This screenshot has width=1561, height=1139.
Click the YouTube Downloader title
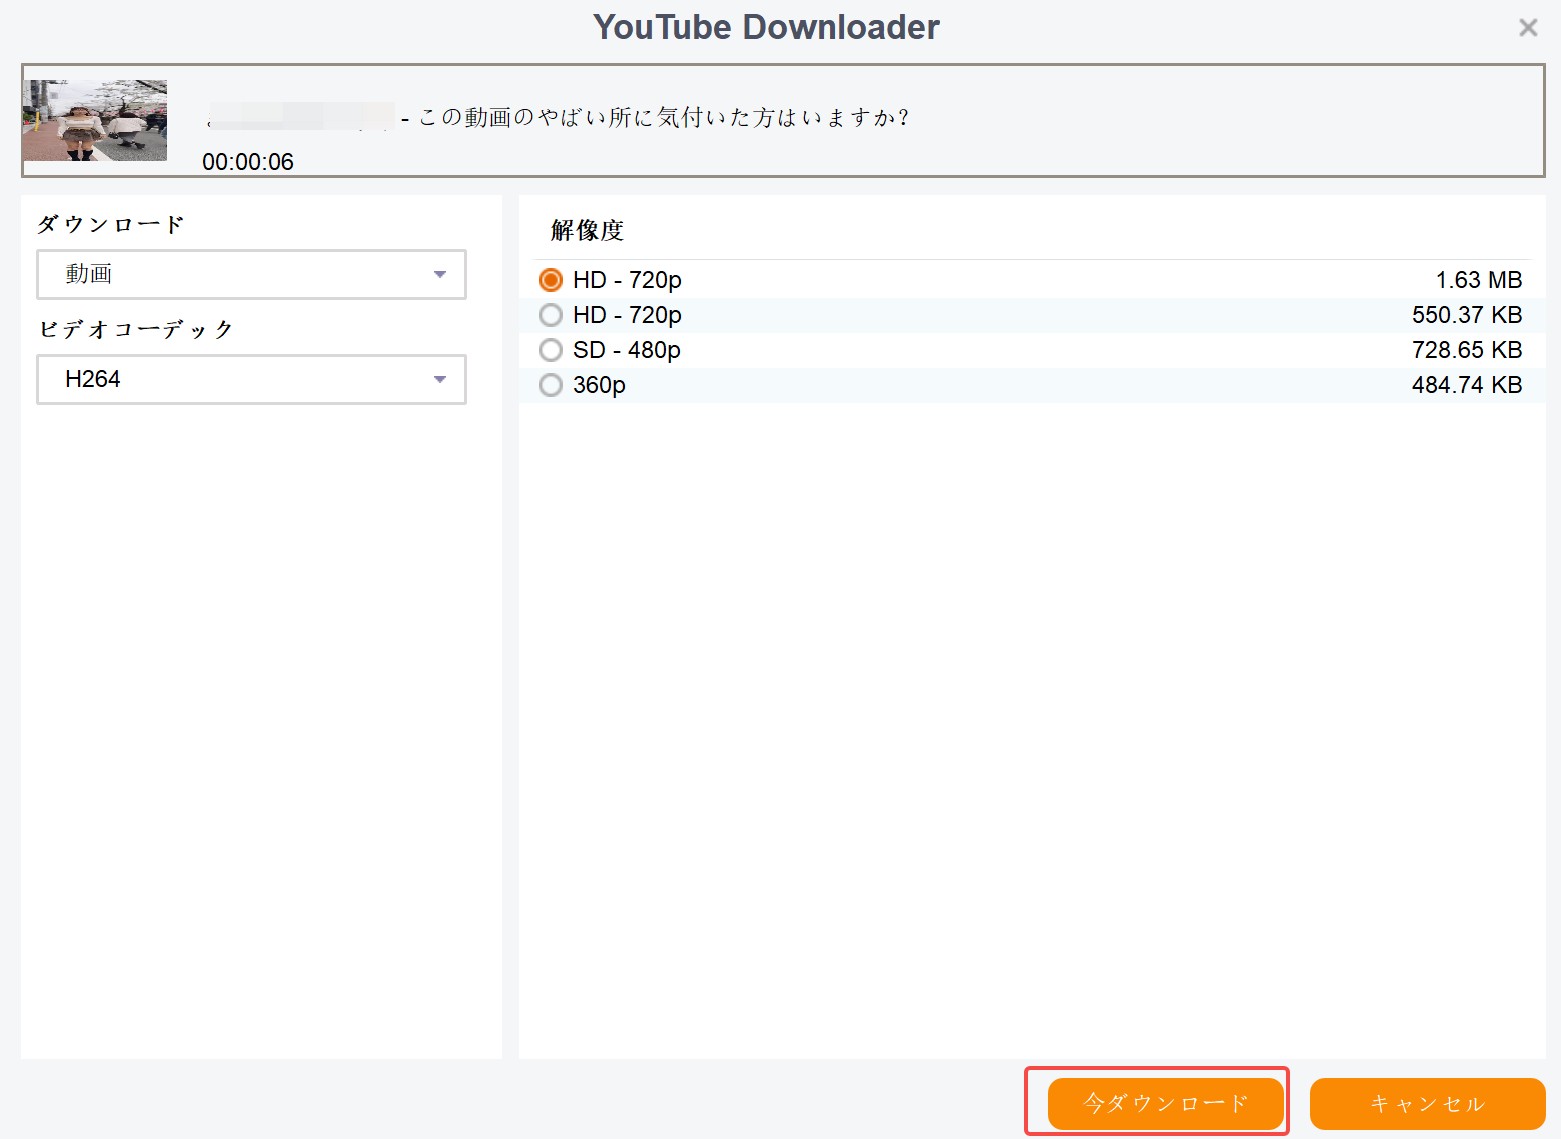(x=766, y=27)
